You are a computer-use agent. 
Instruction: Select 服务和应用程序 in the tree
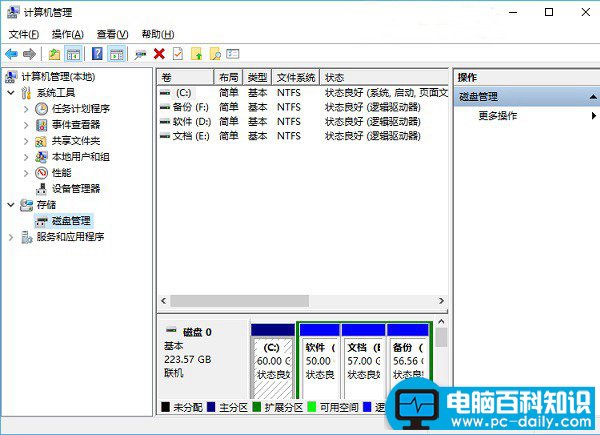coord(70,237)
